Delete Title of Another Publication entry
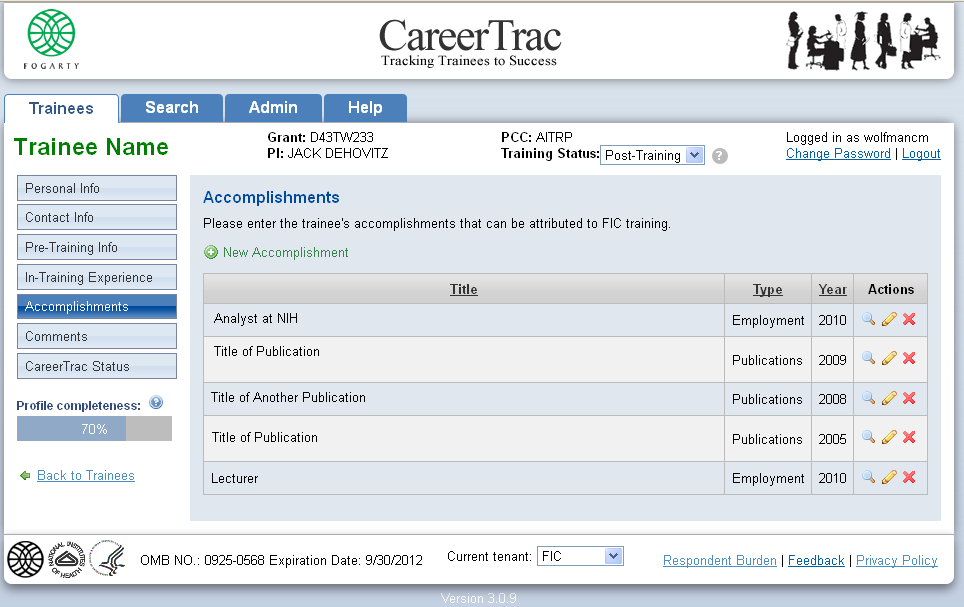The height and width of the screenshot is (607, 964). [909, 398]
